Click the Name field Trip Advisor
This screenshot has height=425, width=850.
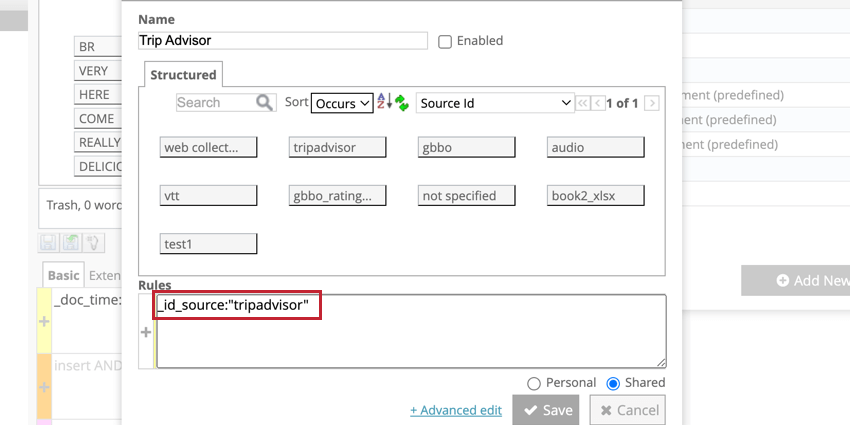pyautogui.click(x=283, y=41)
